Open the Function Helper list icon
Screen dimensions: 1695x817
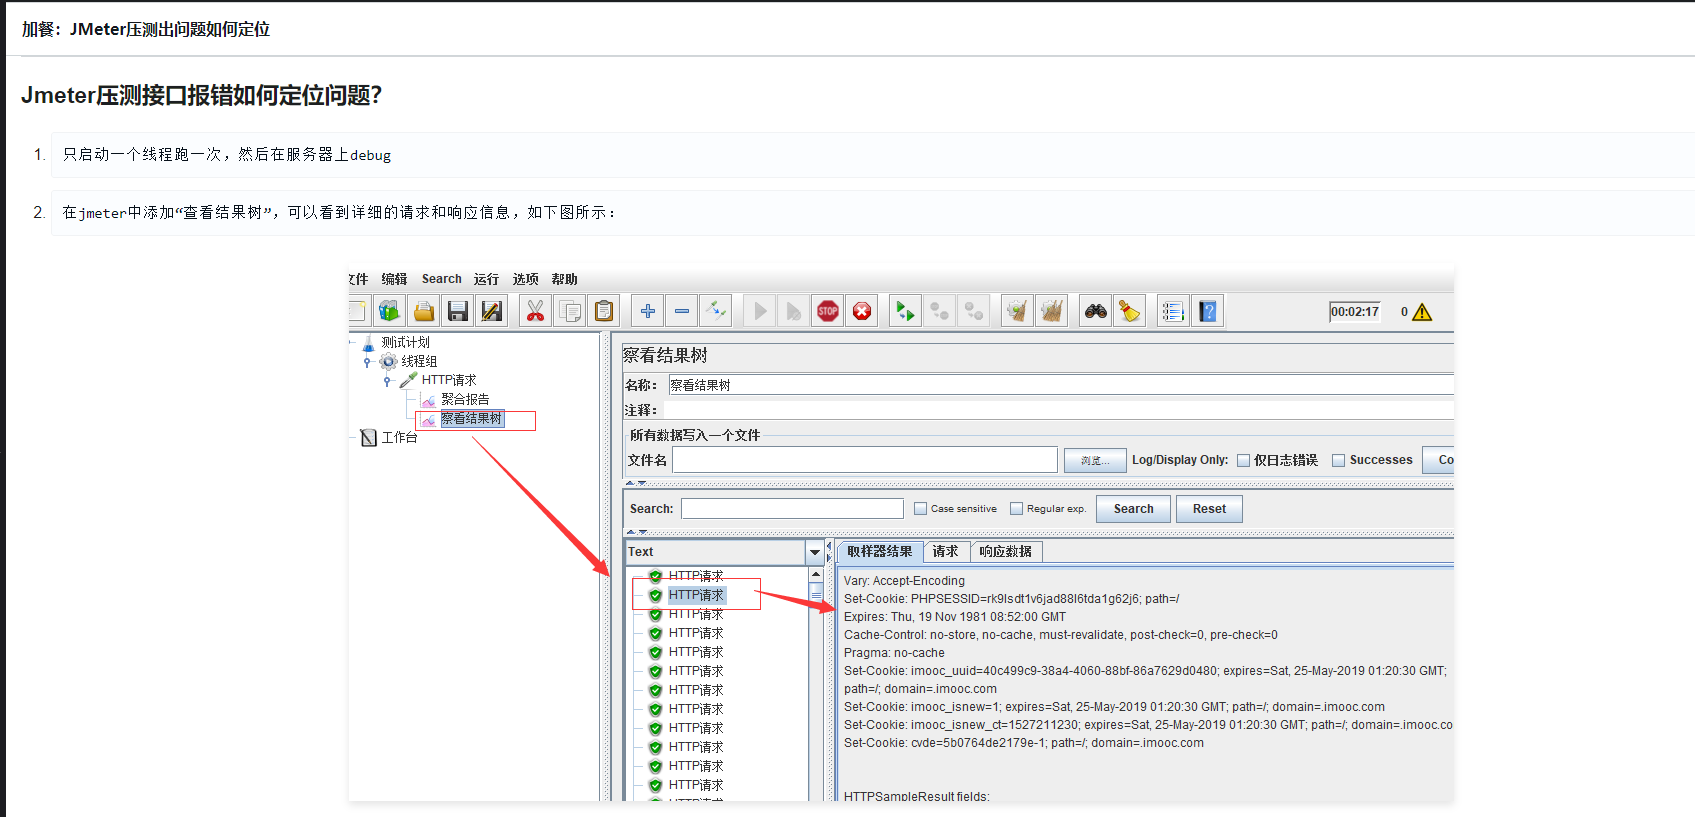click(1174, 311)
